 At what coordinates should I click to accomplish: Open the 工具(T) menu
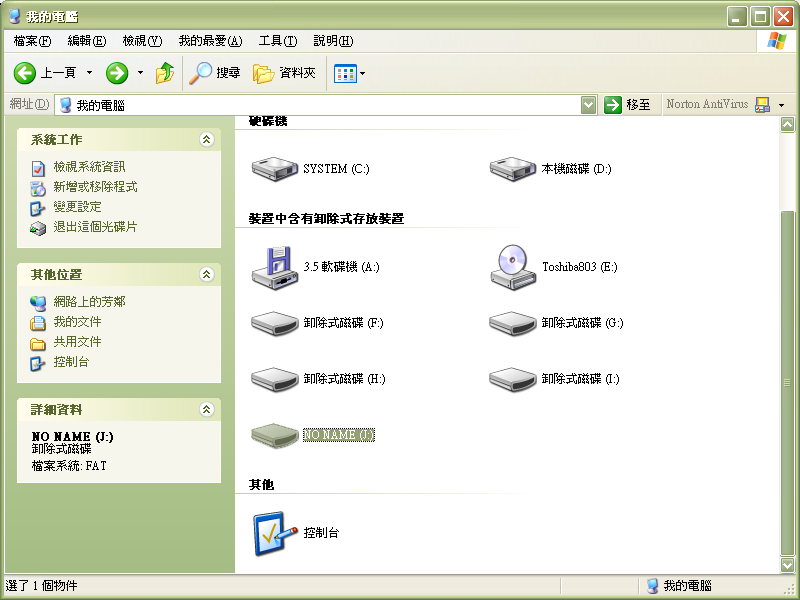click(x=278, y=41)
